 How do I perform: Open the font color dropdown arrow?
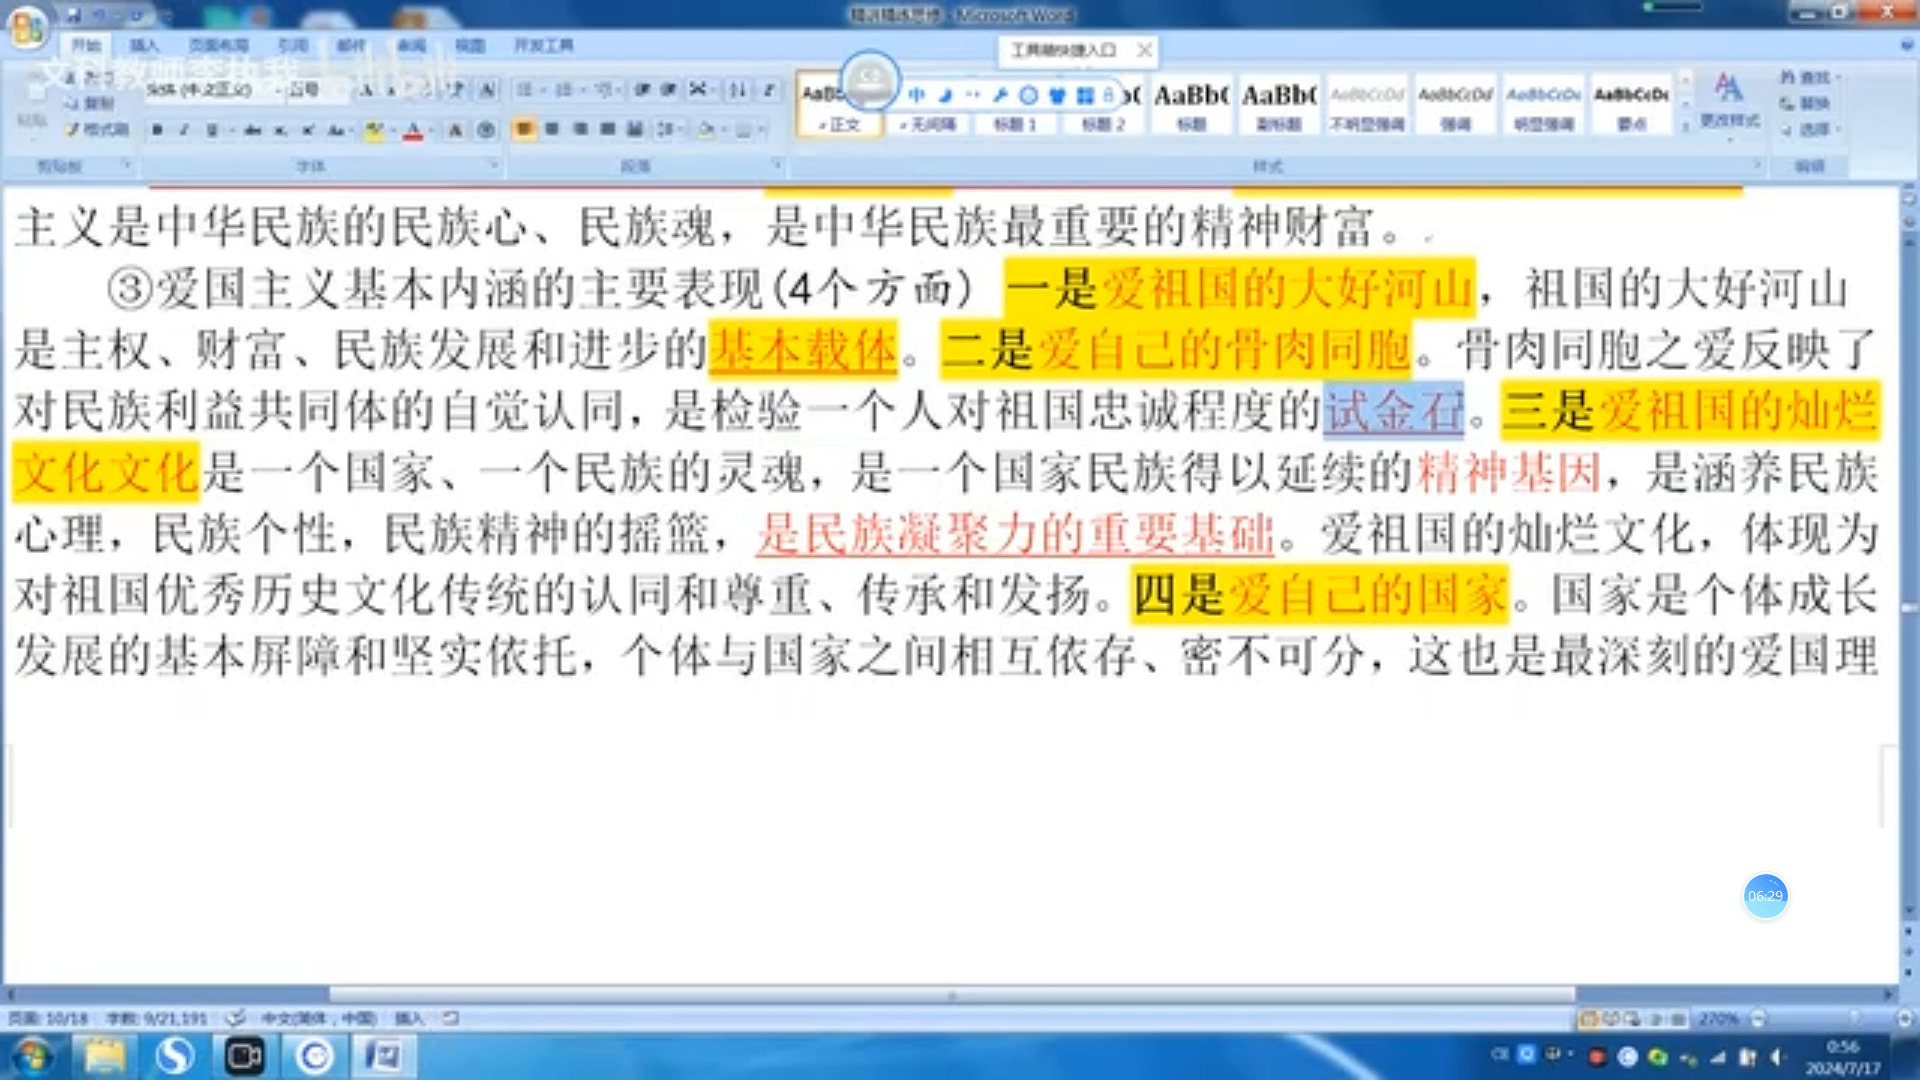click(x=430, y=130)
